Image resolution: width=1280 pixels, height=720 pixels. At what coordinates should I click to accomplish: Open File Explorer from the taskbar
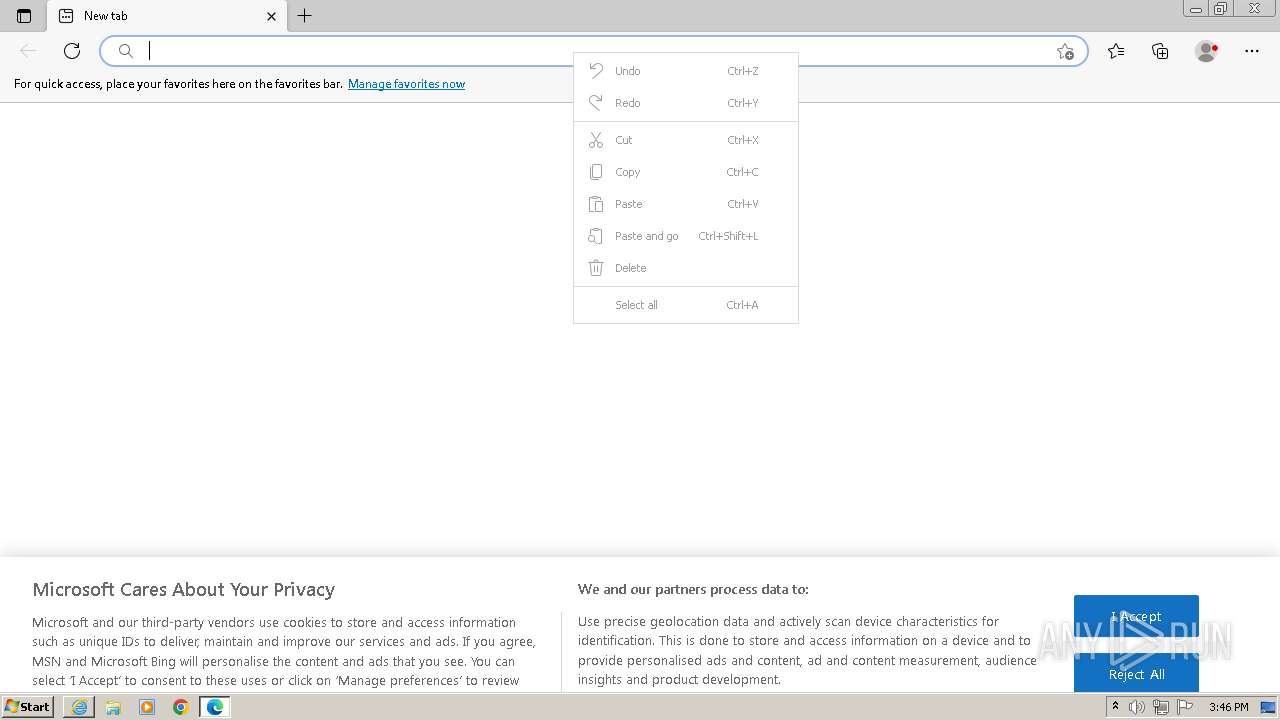tap(113, 707)
